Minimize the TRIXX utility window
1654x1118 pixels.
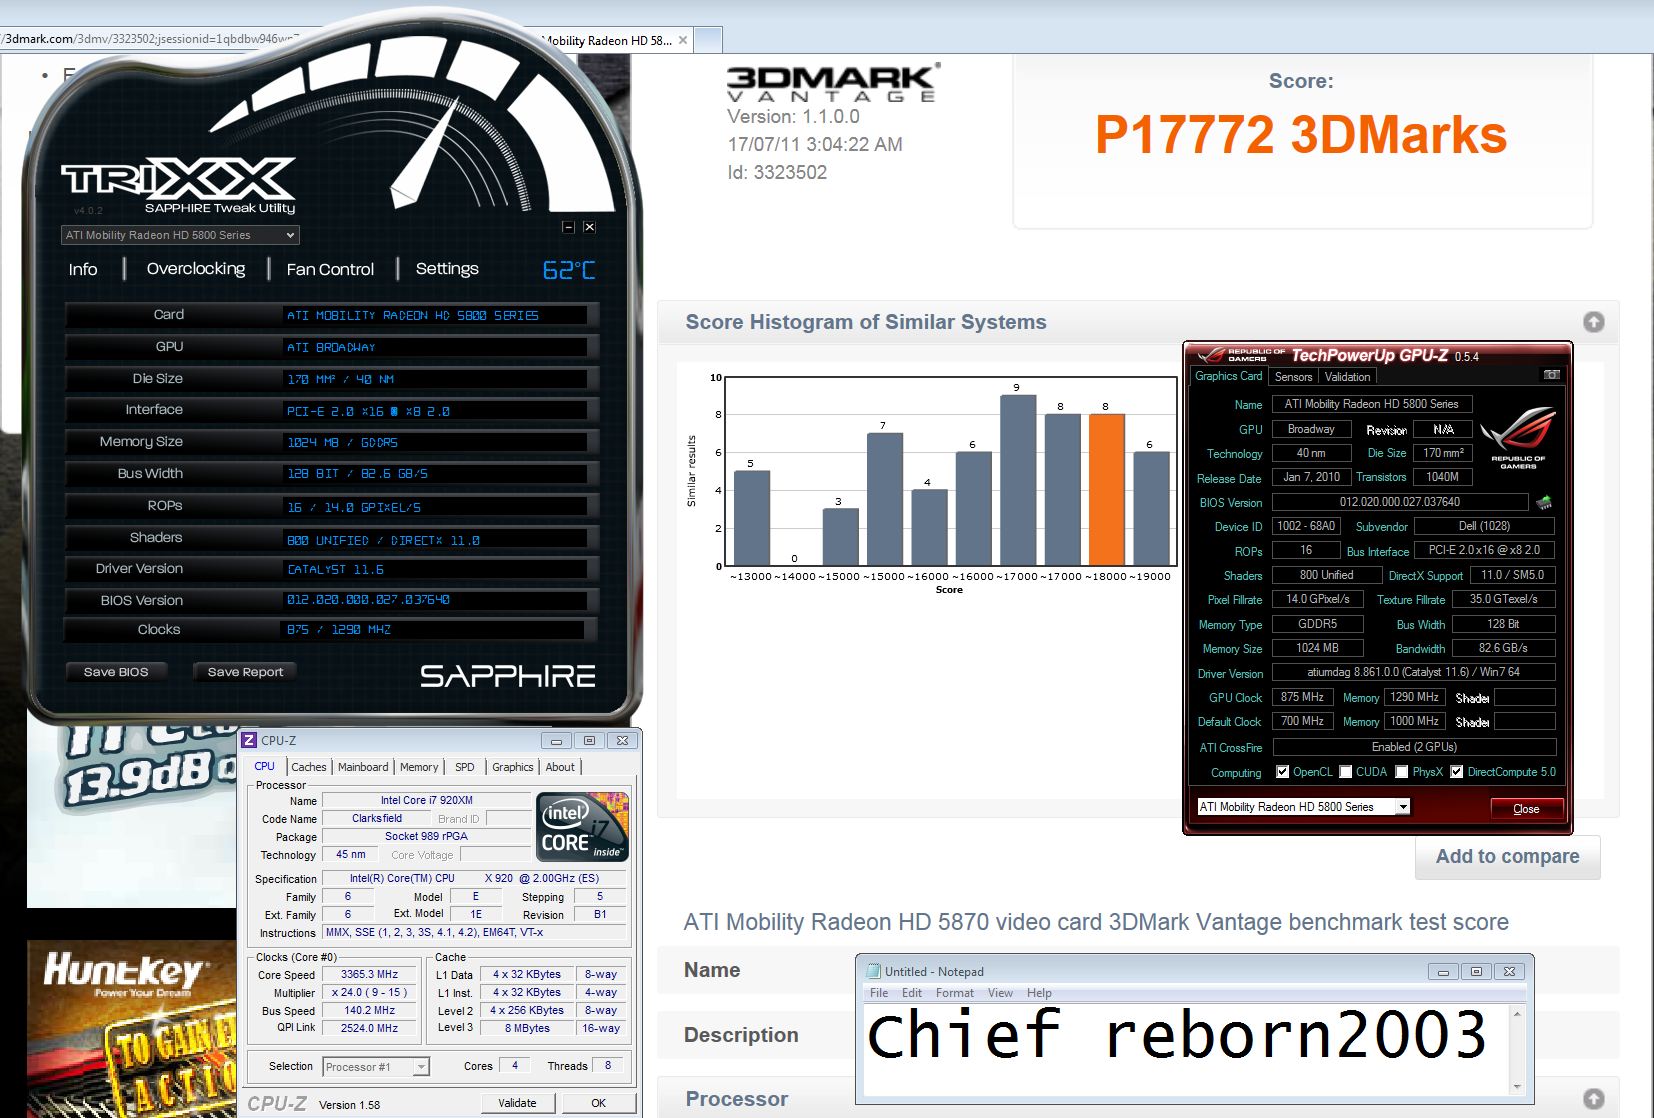[x=568, y=227]
